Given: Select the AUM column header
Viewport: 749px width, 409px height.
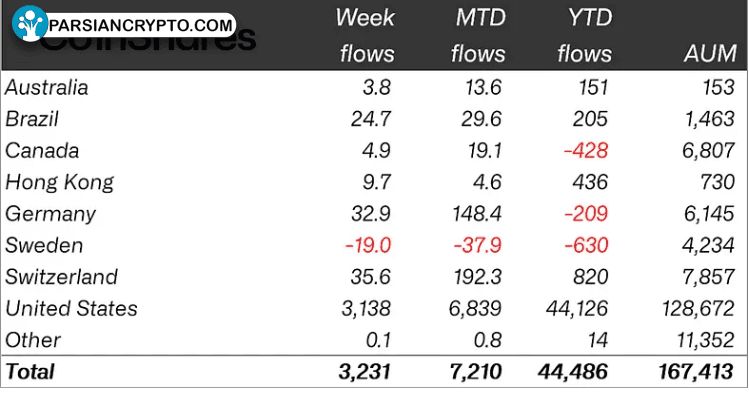Looking at the screenshot, I should pyautogui.click(x=710, y=54).
